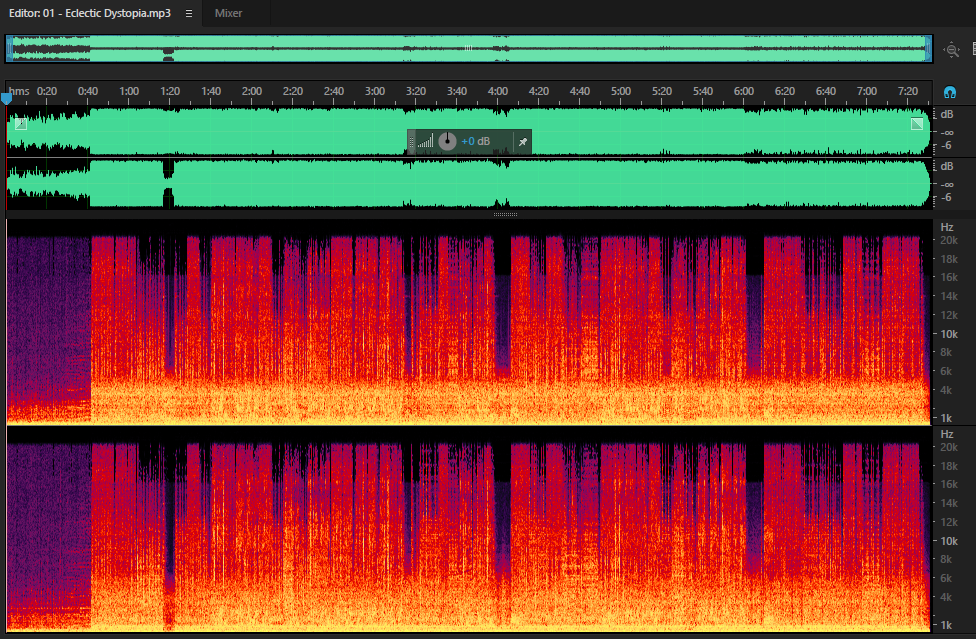Click the 2:00 mark on the time ruler

click(251, 91)
